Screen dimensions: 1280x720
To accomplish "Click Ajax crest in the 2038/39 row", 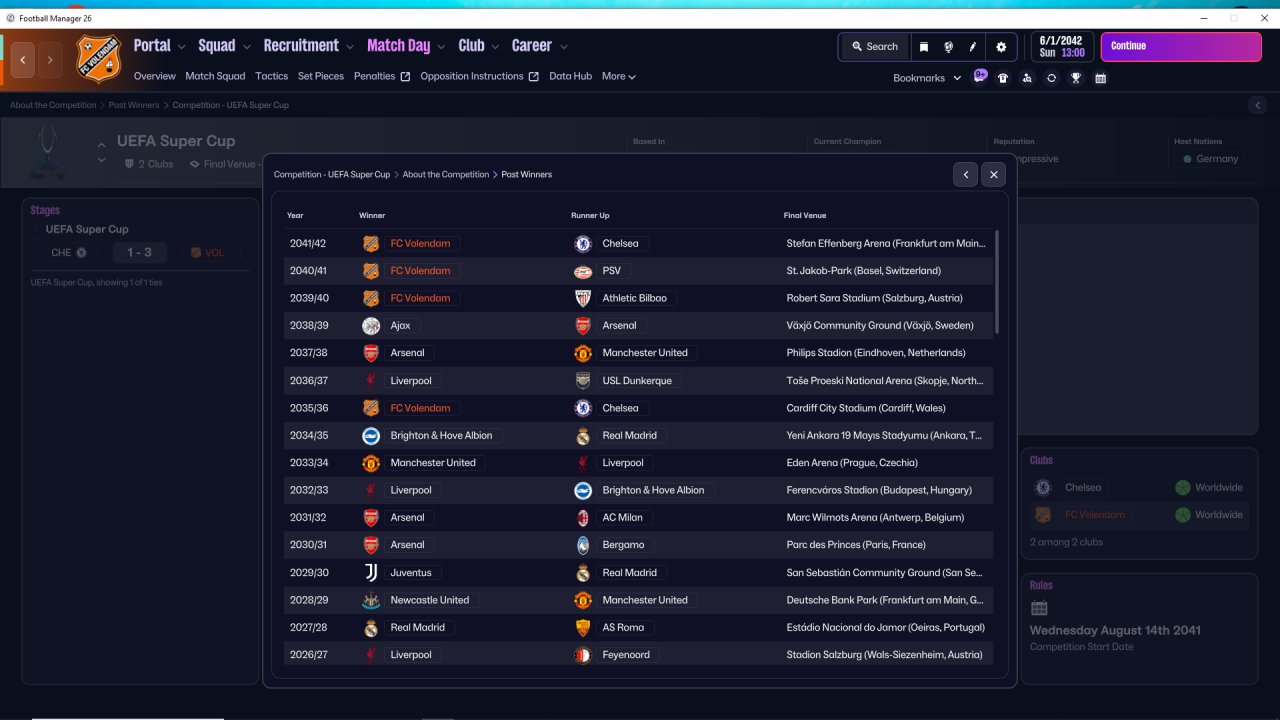I will (371, 326).
